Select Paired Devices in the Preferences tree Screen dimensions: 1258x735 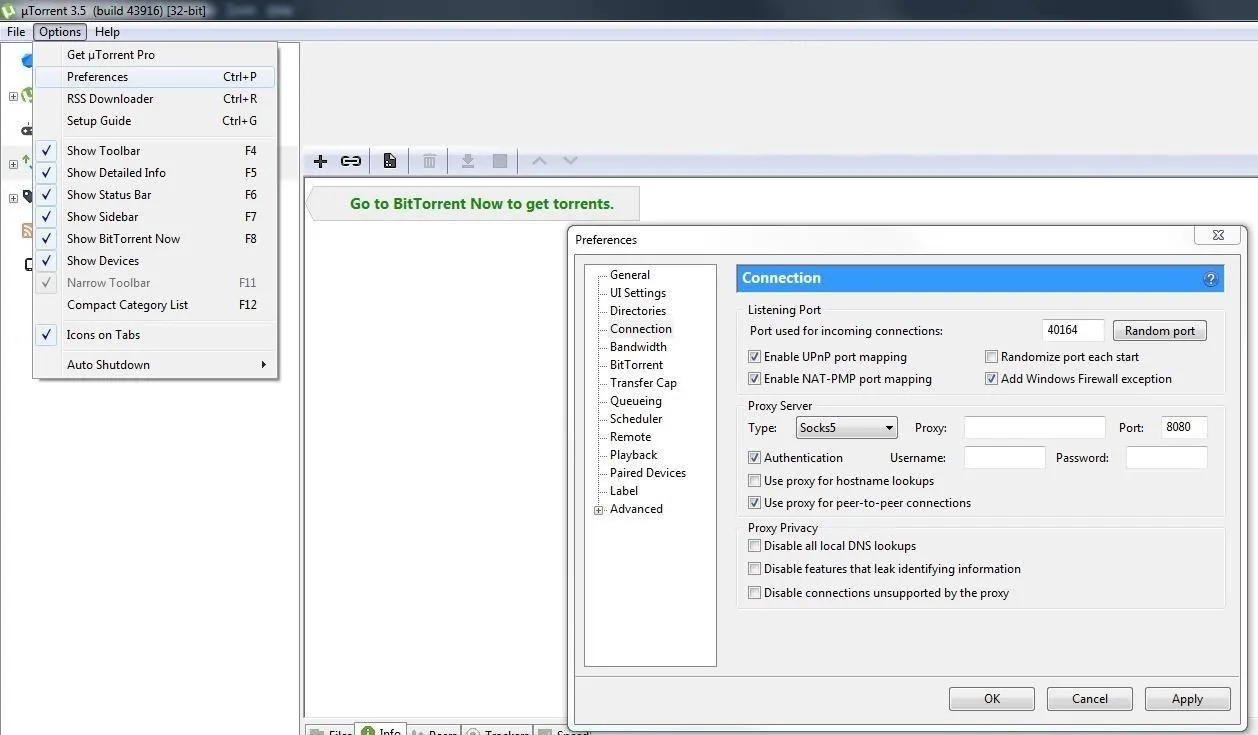pos(648,473)
